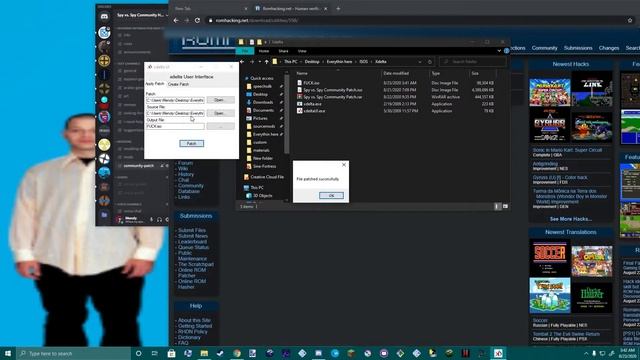Click OK in the patched successfully dialog

[x=331, y=196]
